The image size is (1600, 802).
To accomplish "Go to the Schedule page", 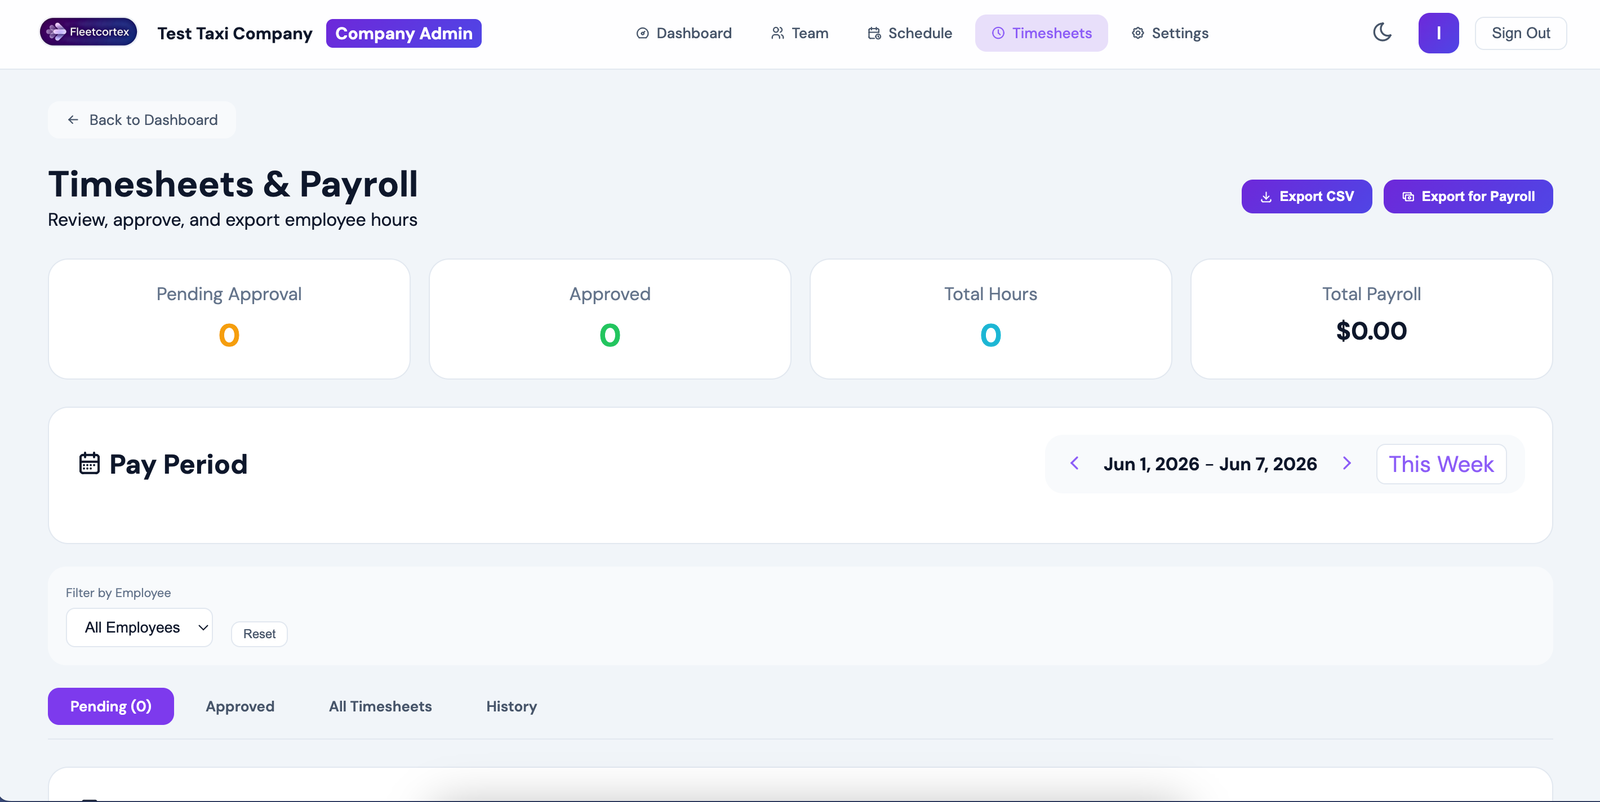I will point(910,33).
